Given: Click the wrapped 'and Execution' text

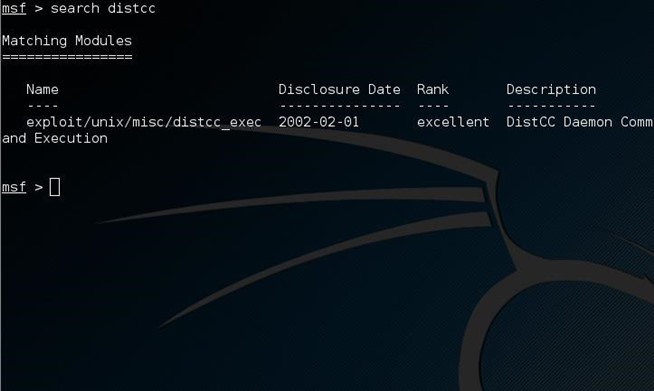Looking at the screenshot, I should pyautogui.click(x=55, y=139).
